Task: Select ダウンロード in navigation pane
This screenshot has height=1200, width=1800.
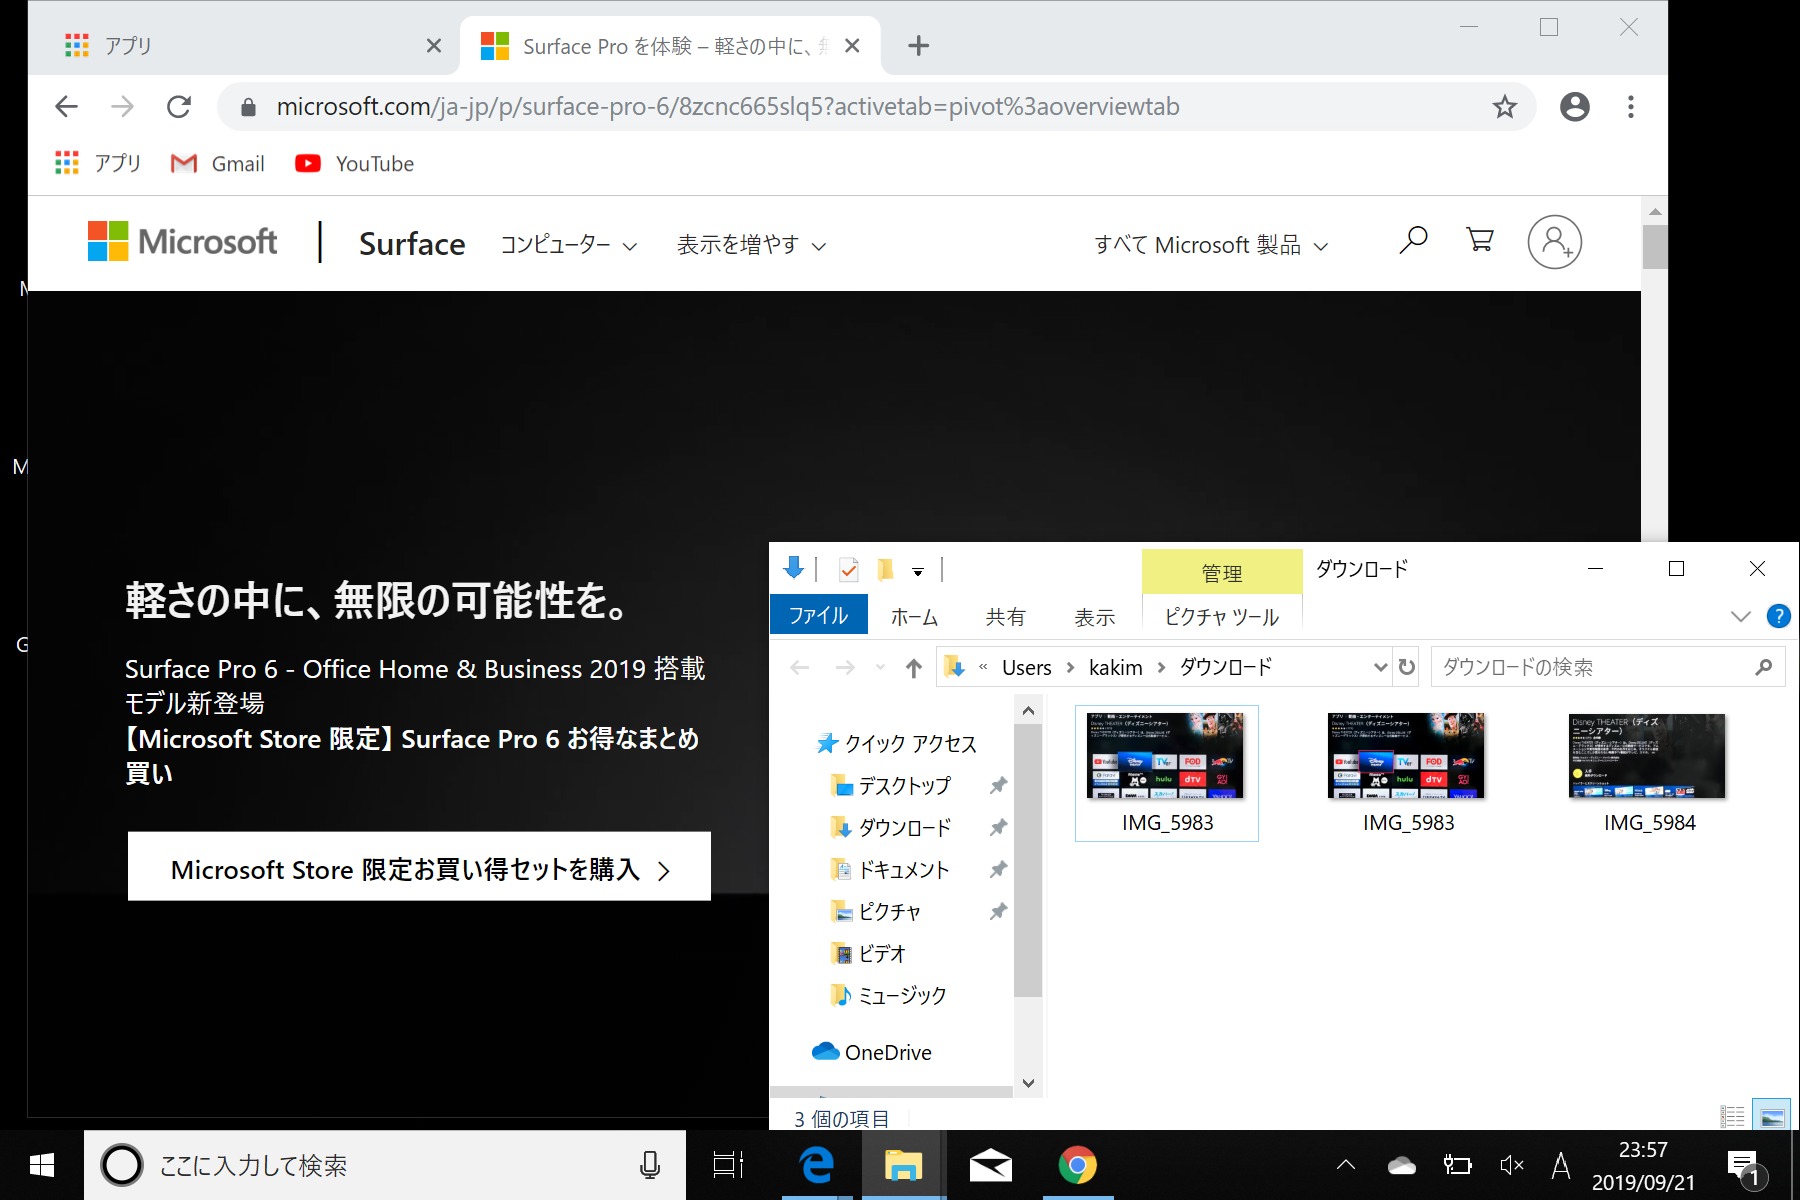Action: [892, 827]
